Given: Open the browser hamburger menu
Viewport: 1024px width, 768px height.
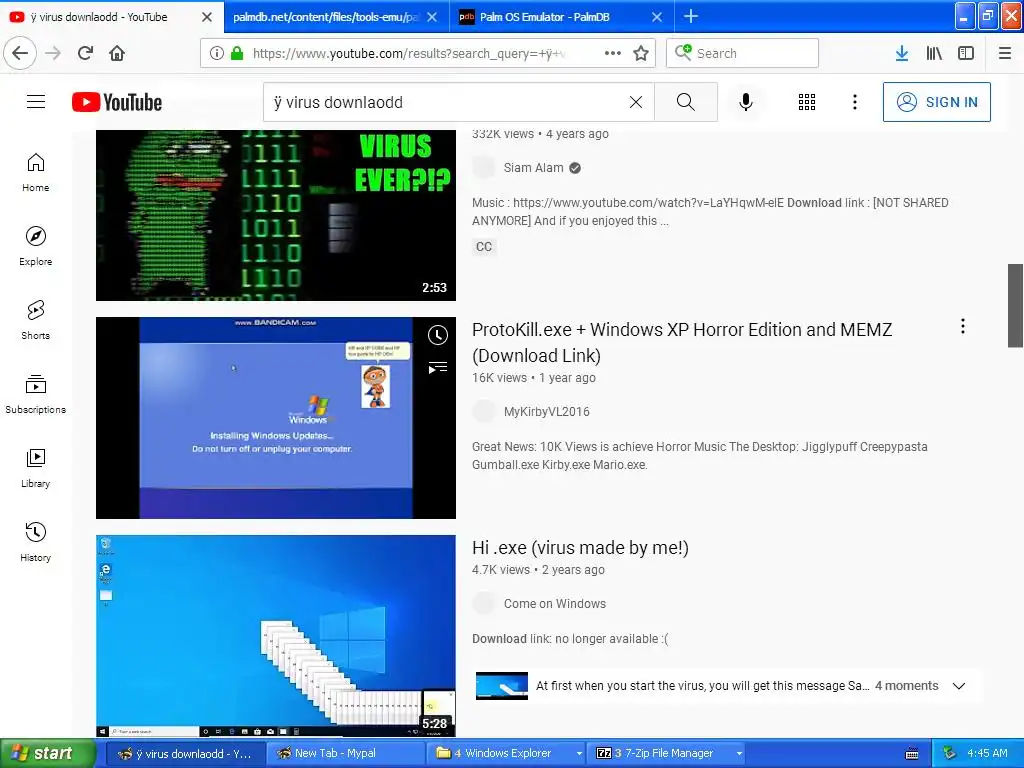Looking at the screenshot, I should click(x=1005, y=53).
